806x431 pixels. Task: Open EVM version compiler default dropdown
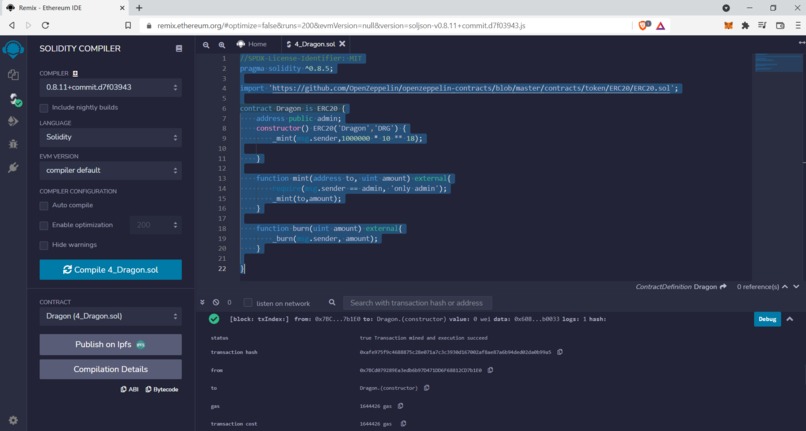[x=111, y=170]
